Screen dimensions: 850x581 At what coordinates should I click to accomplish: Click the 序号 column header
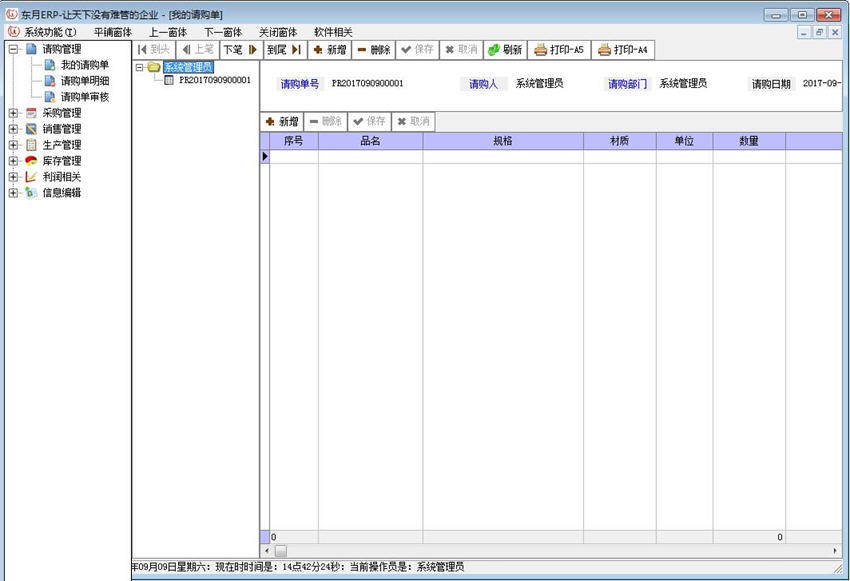tap(293, 141)
